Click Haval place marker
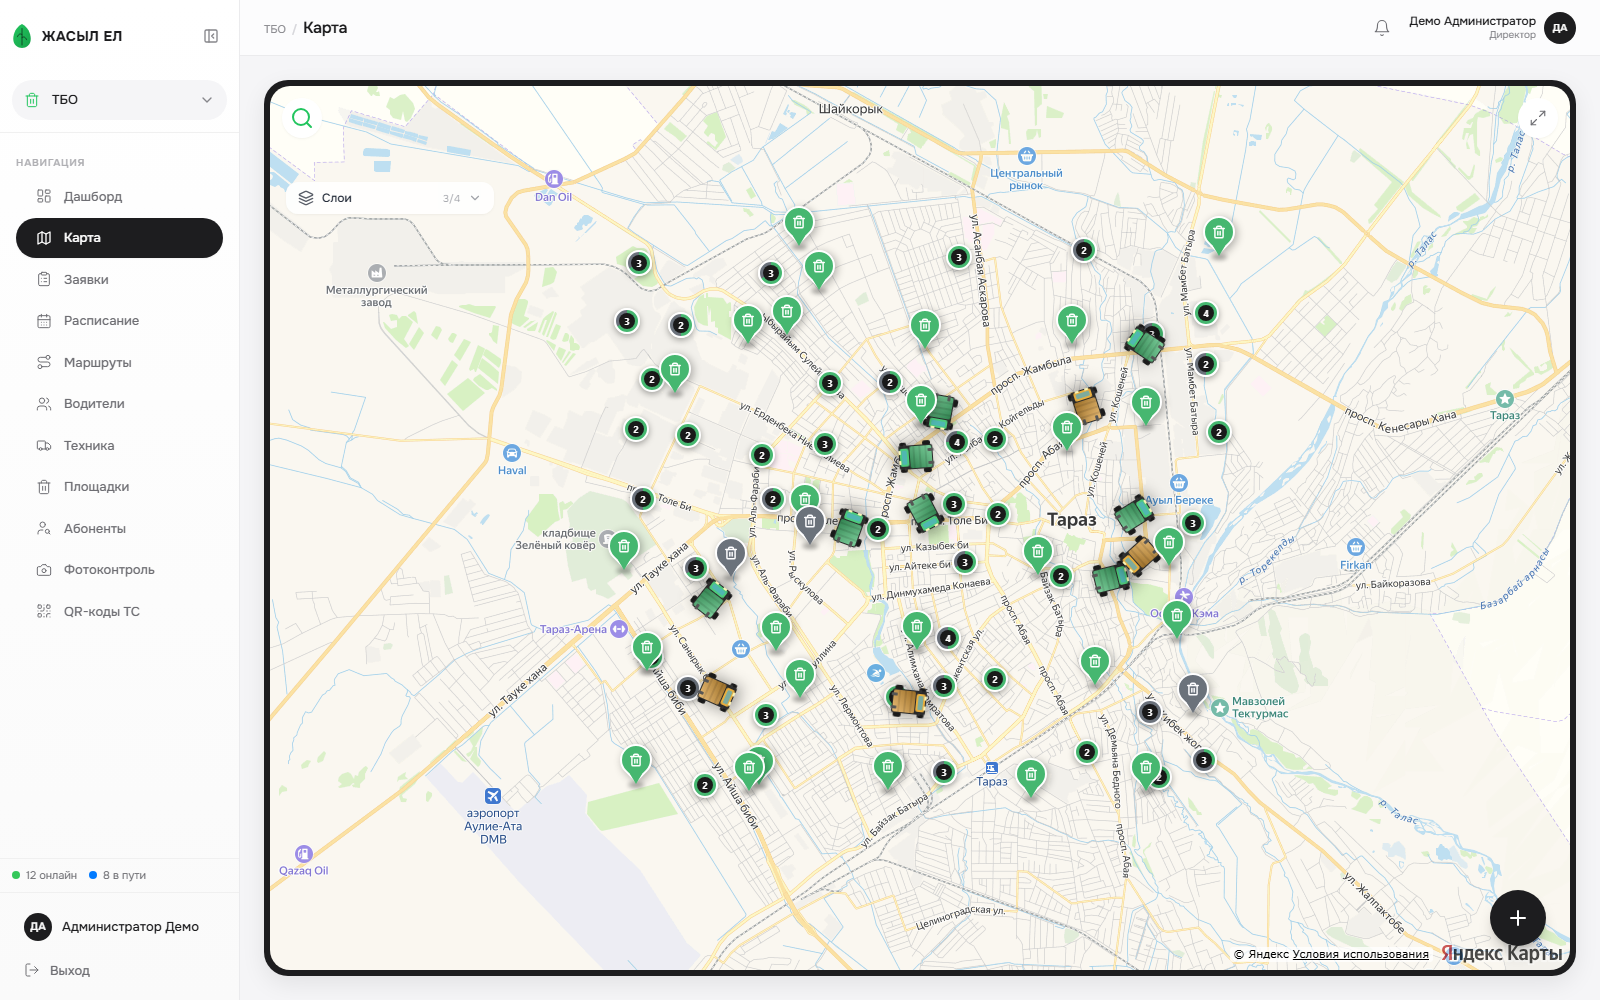The height and width of the screenshot is (1000, 1600). coord(512,453)
